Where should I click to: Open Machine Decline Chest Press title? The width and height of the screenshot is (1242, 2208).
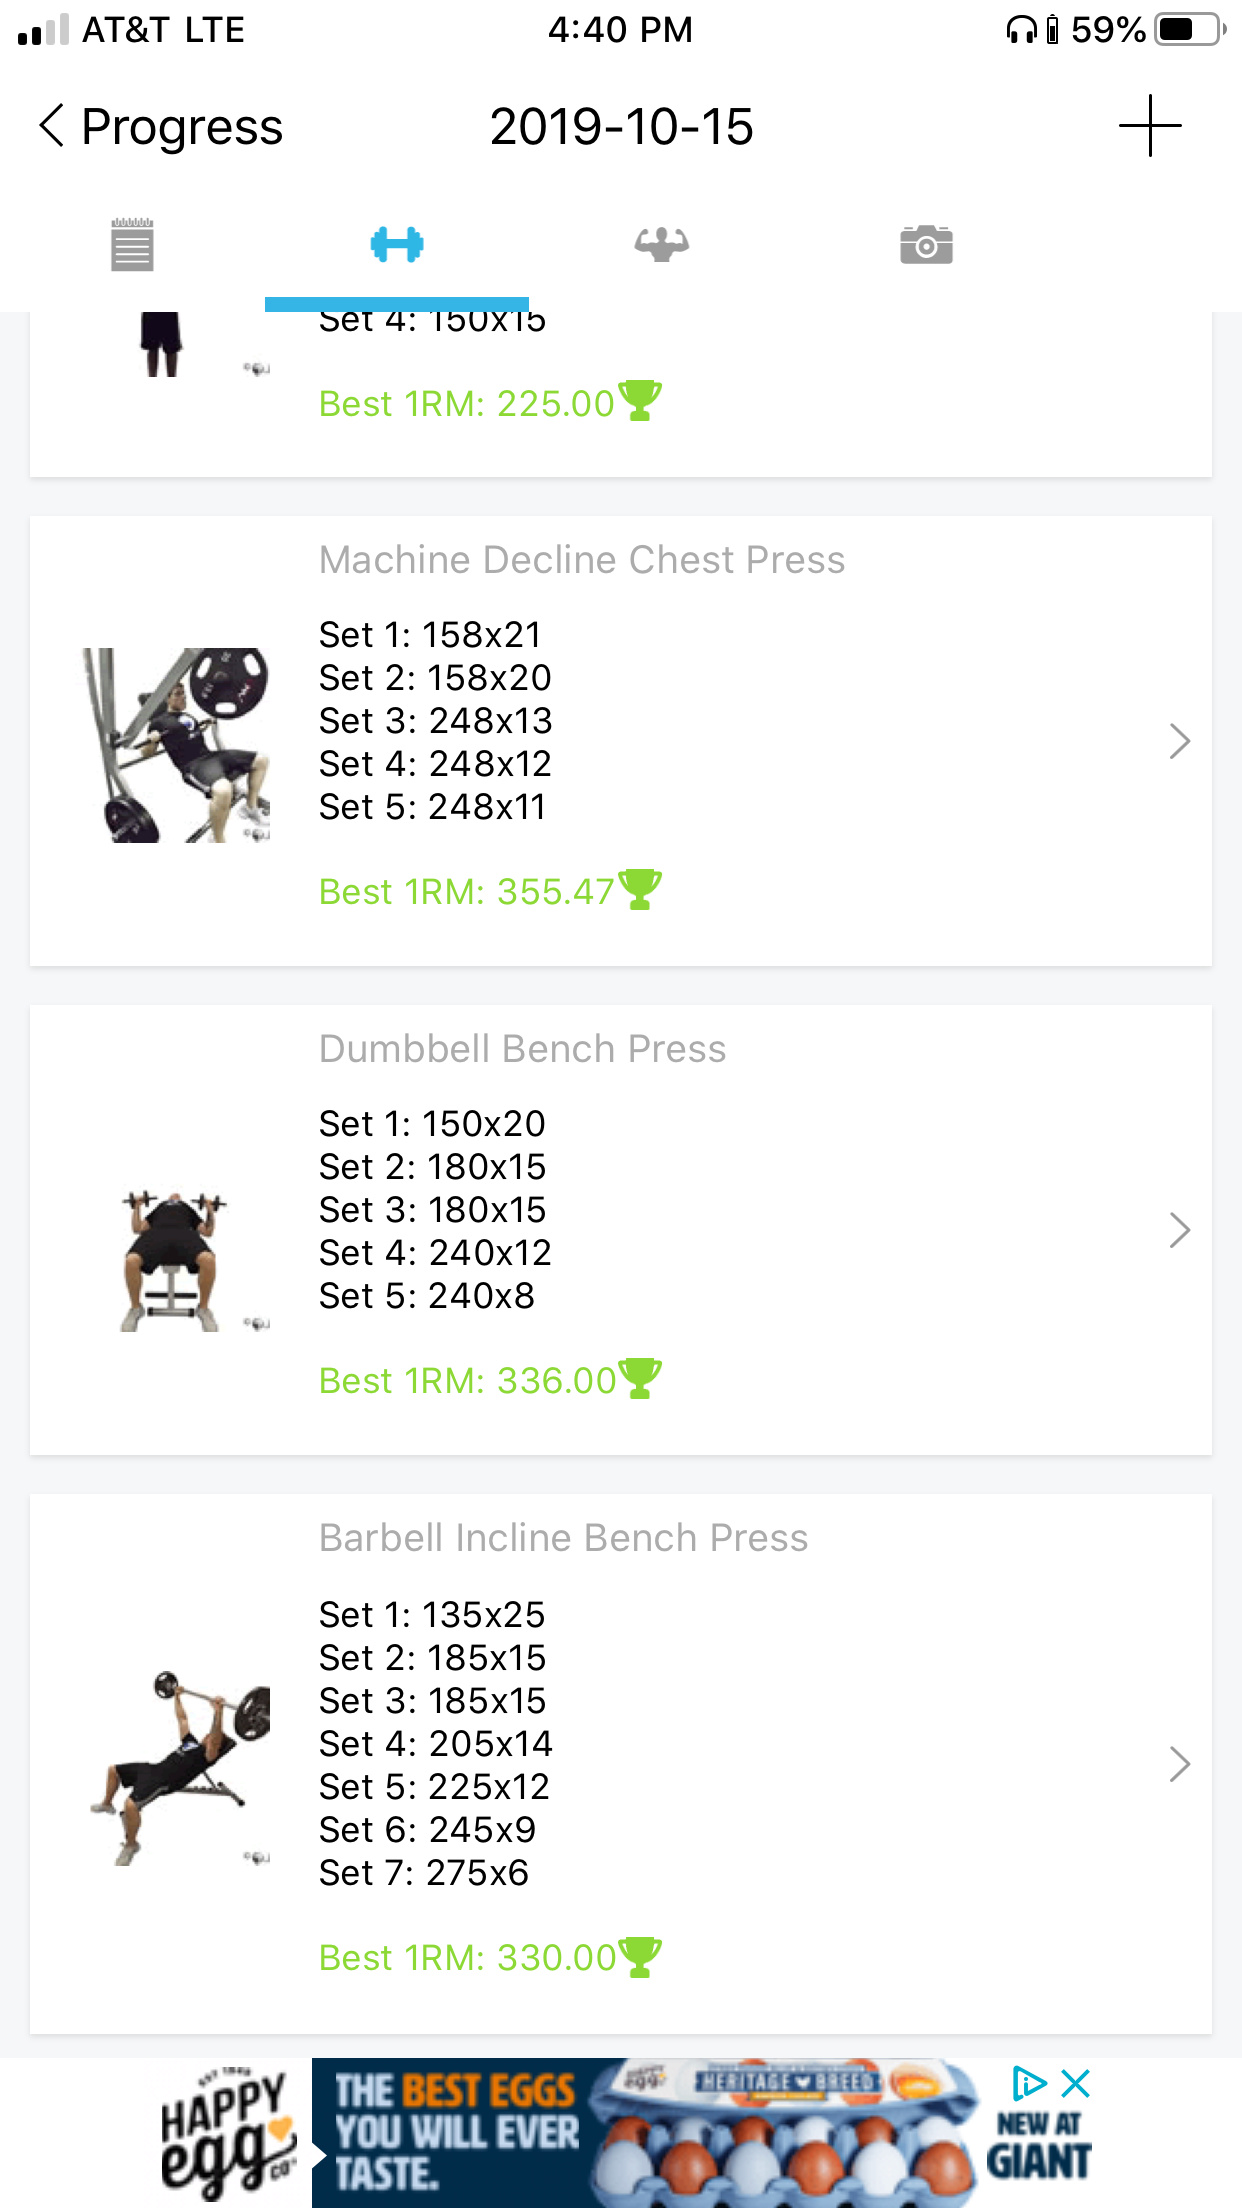click(582, 560)
